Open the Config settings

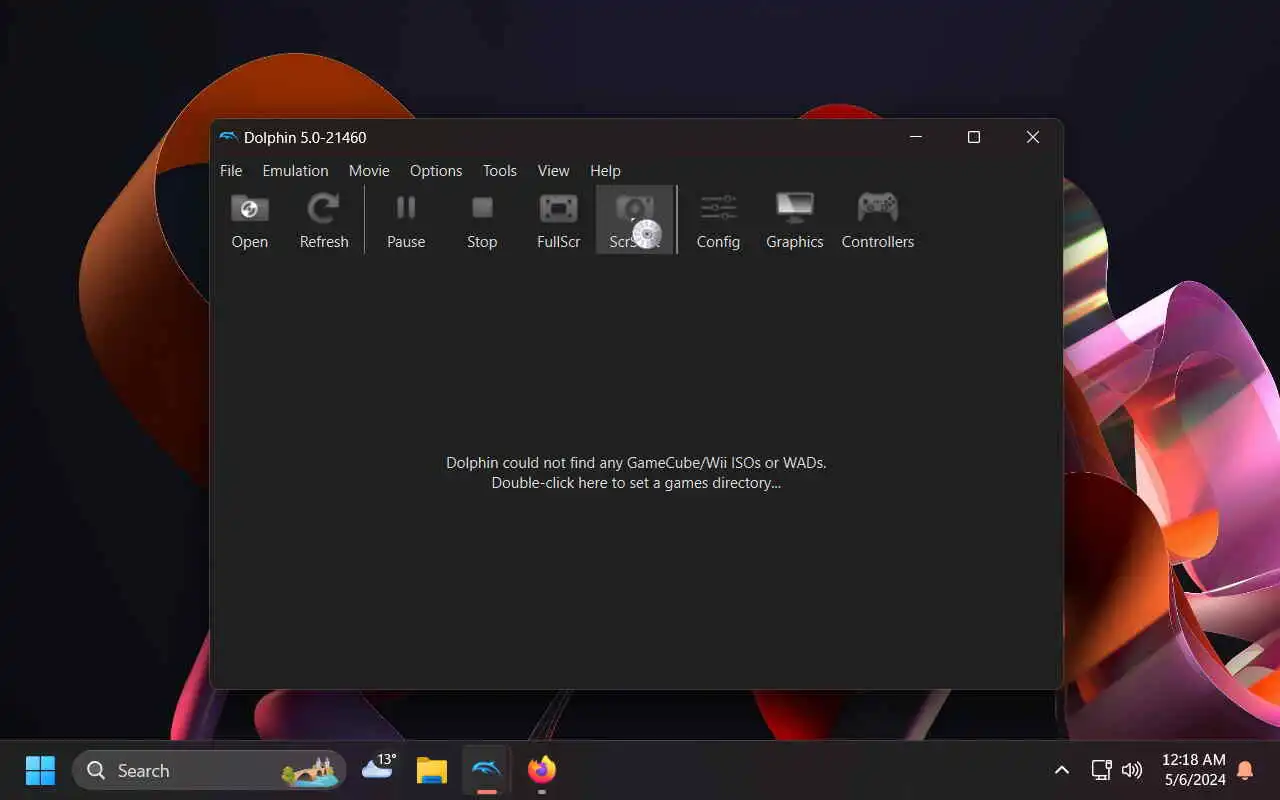(x=718, y=220)
